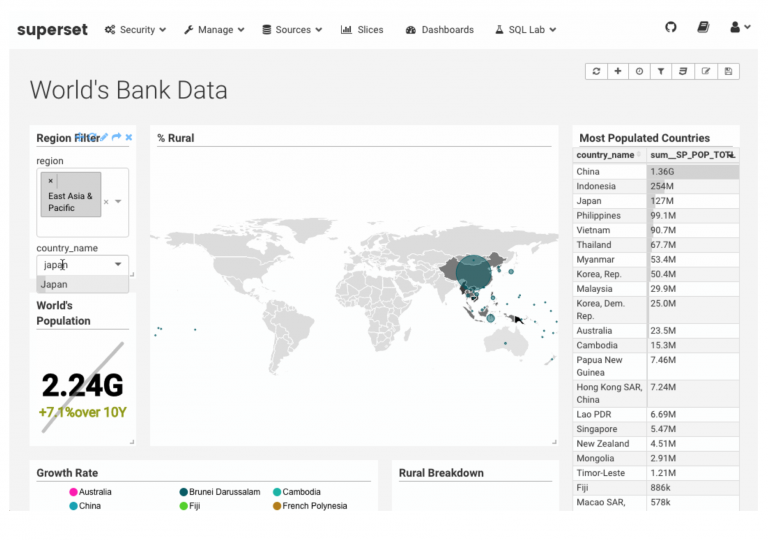Click the active filters funnel icon
This screenshot has height=540, width=768.
662,71
